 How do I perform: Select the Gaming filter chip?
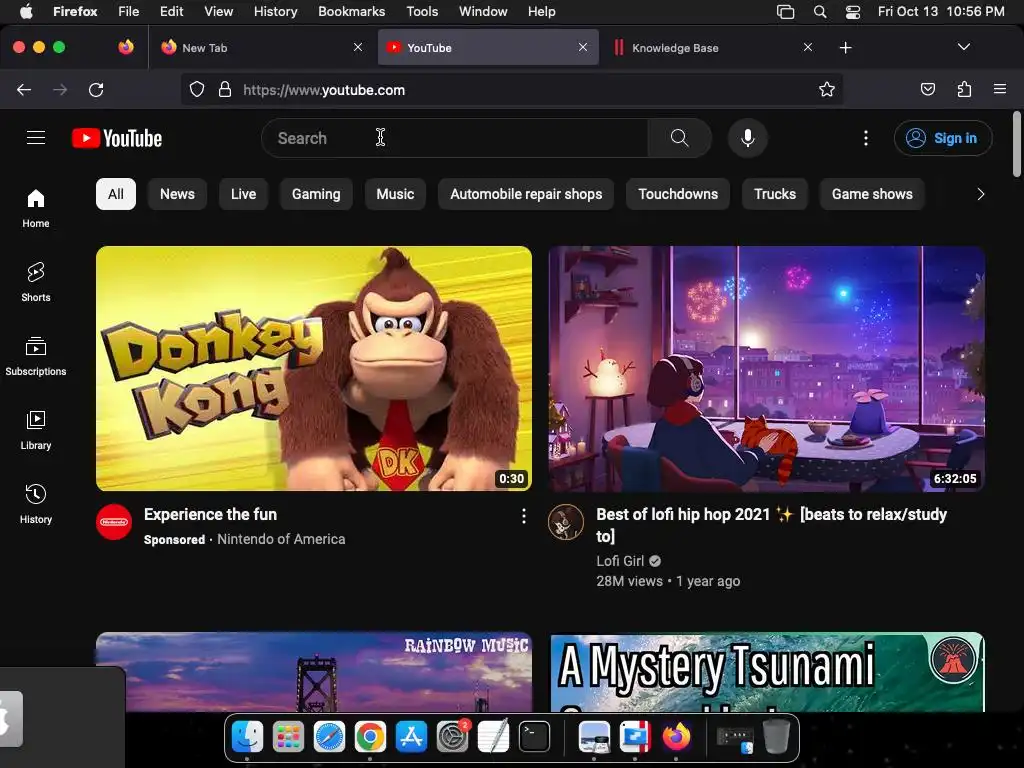(316, 194)
